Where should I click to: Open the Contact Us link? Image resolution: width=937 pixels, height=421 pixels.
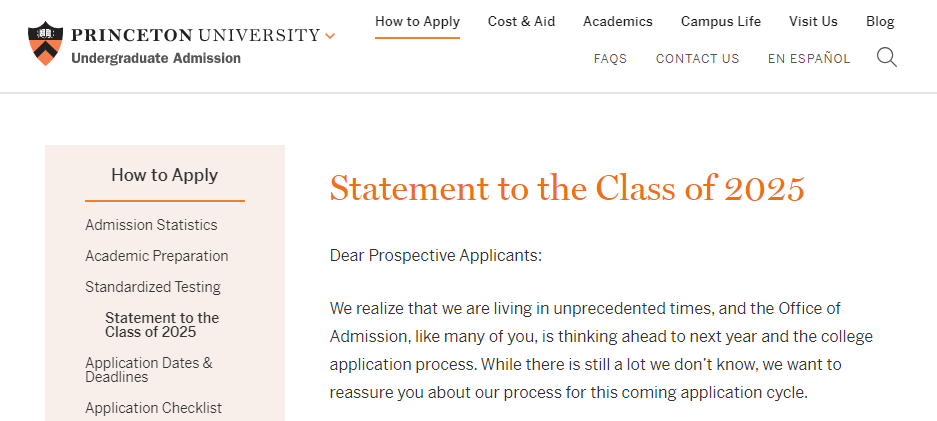pyautogui.click(x=697, y=59)
